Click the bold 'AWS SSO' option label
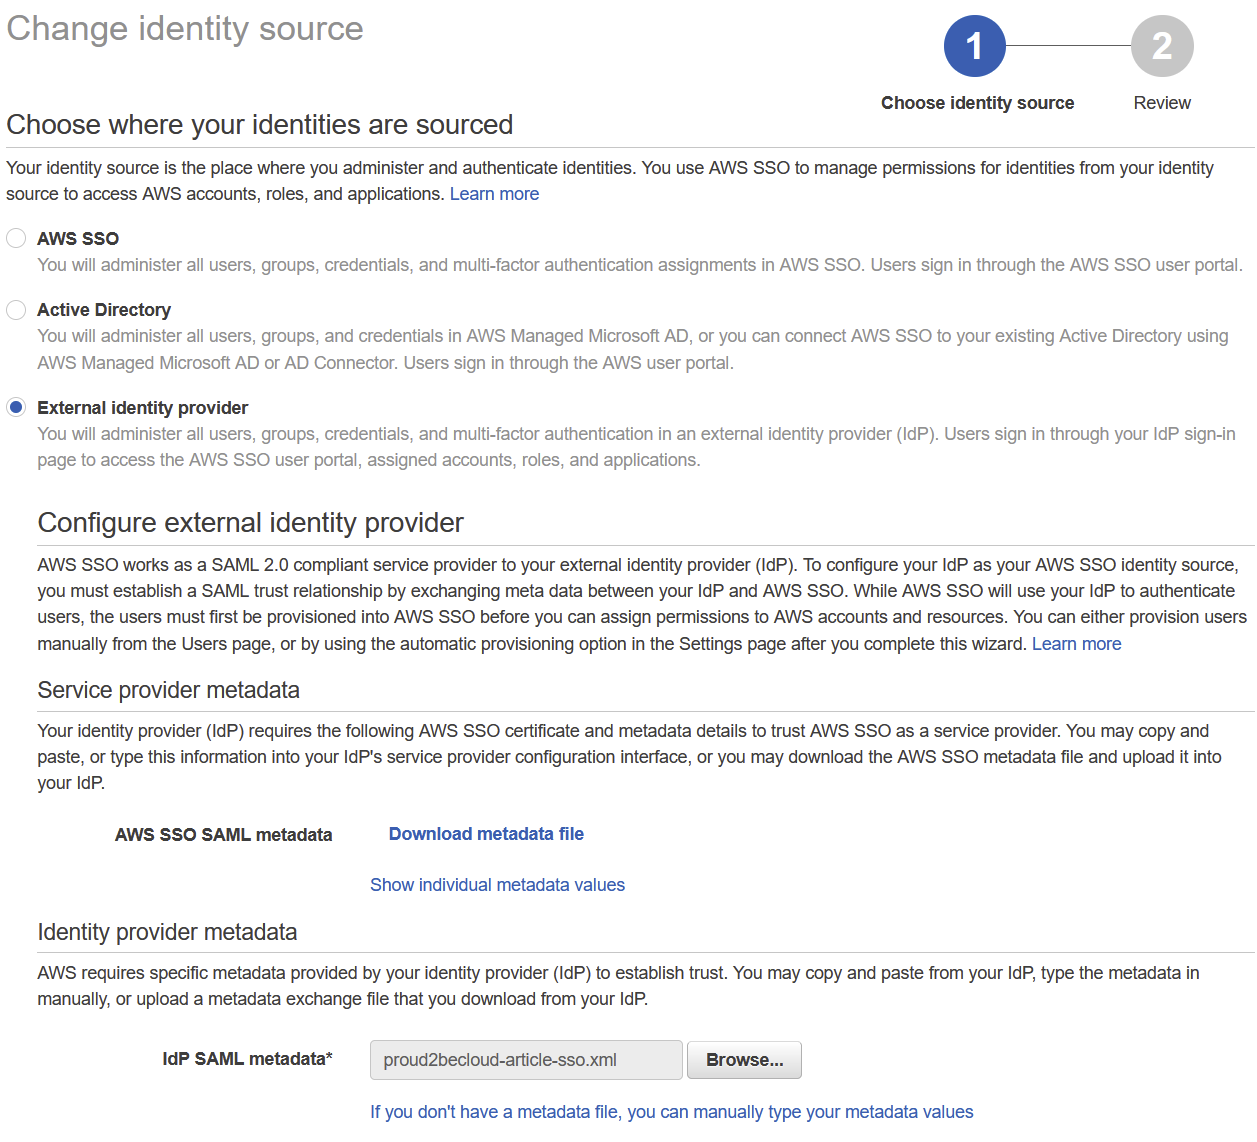Image resolution: width=1257 pixels, height=1142 pixels. (x=78, y=239)
